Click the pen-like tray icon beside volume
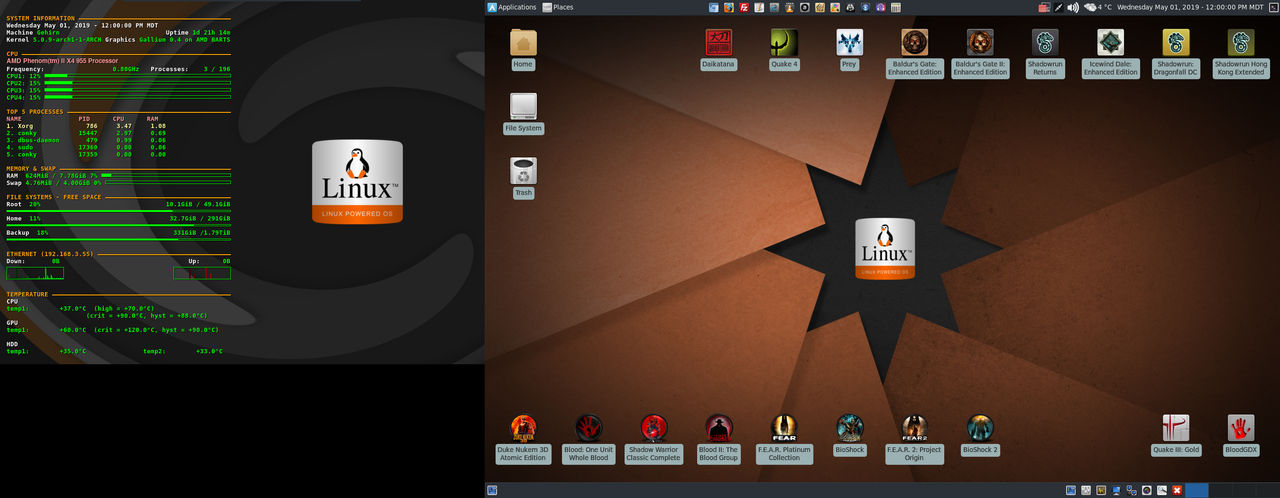 [1058, 7]
